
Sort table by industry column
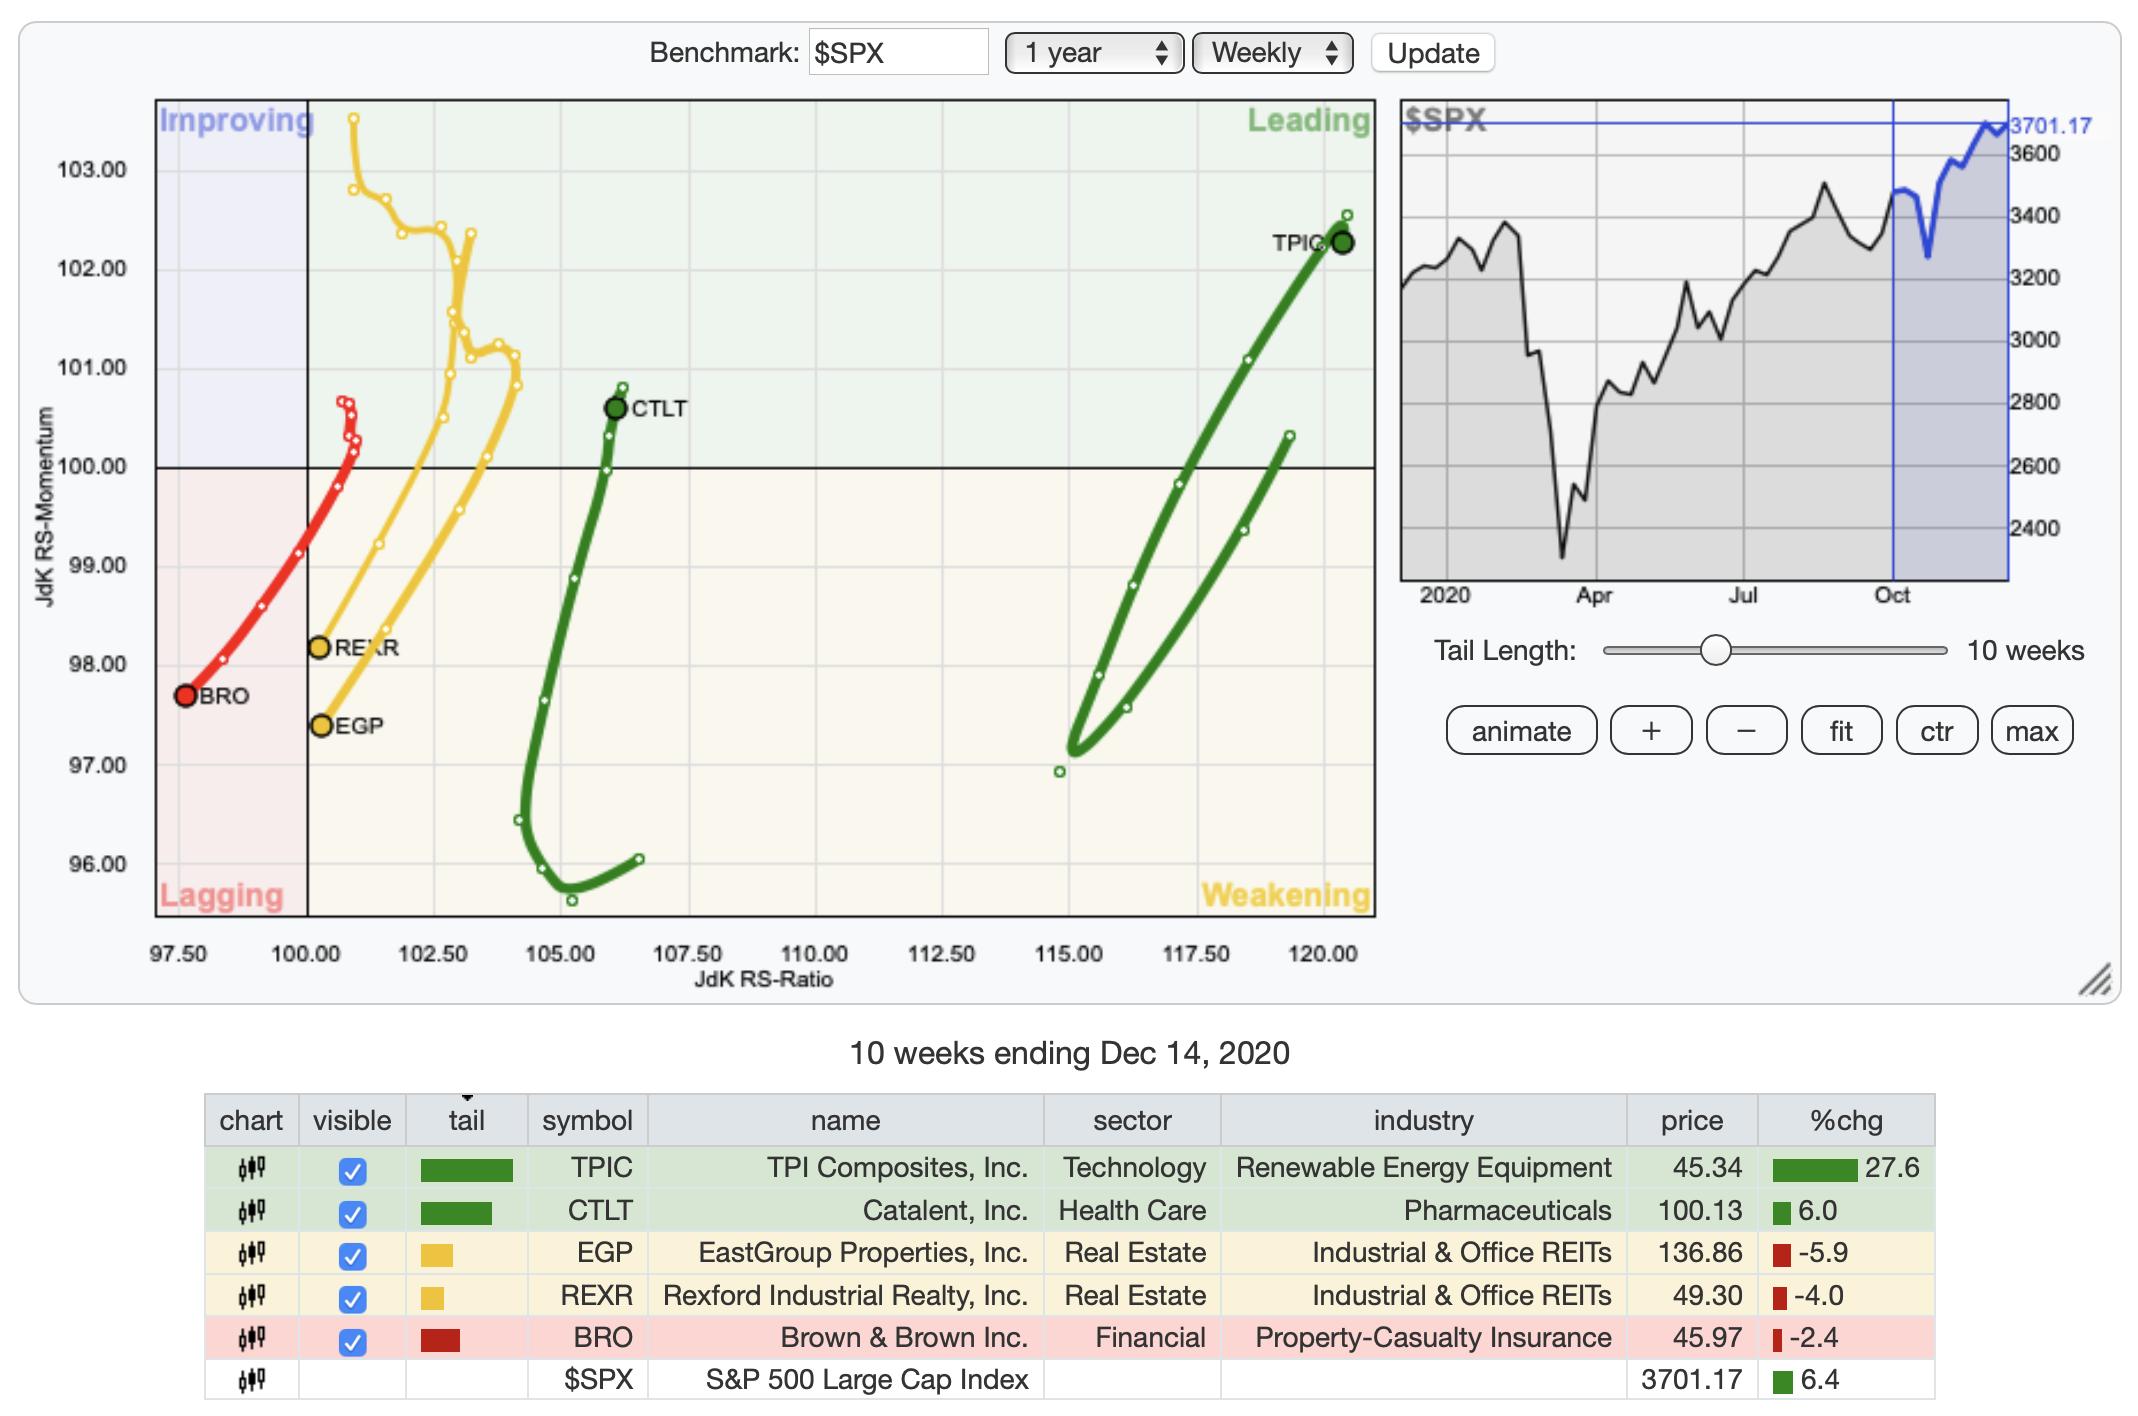pyautogui.click(x=1423, y=1120)
